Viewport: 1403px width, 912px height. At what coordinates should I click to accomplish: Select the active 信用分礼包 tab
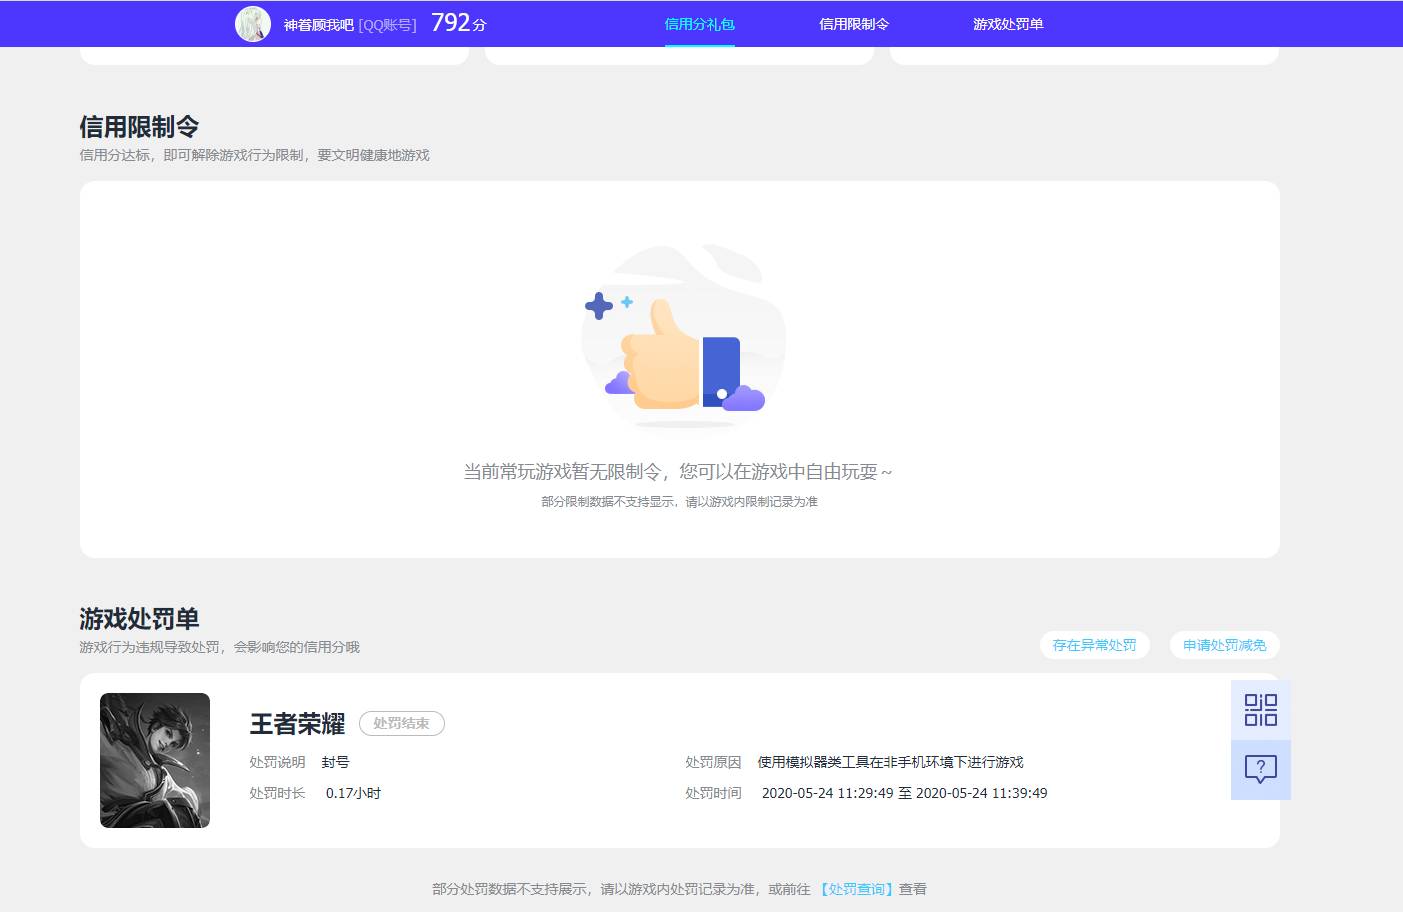(x=700, y=23)
